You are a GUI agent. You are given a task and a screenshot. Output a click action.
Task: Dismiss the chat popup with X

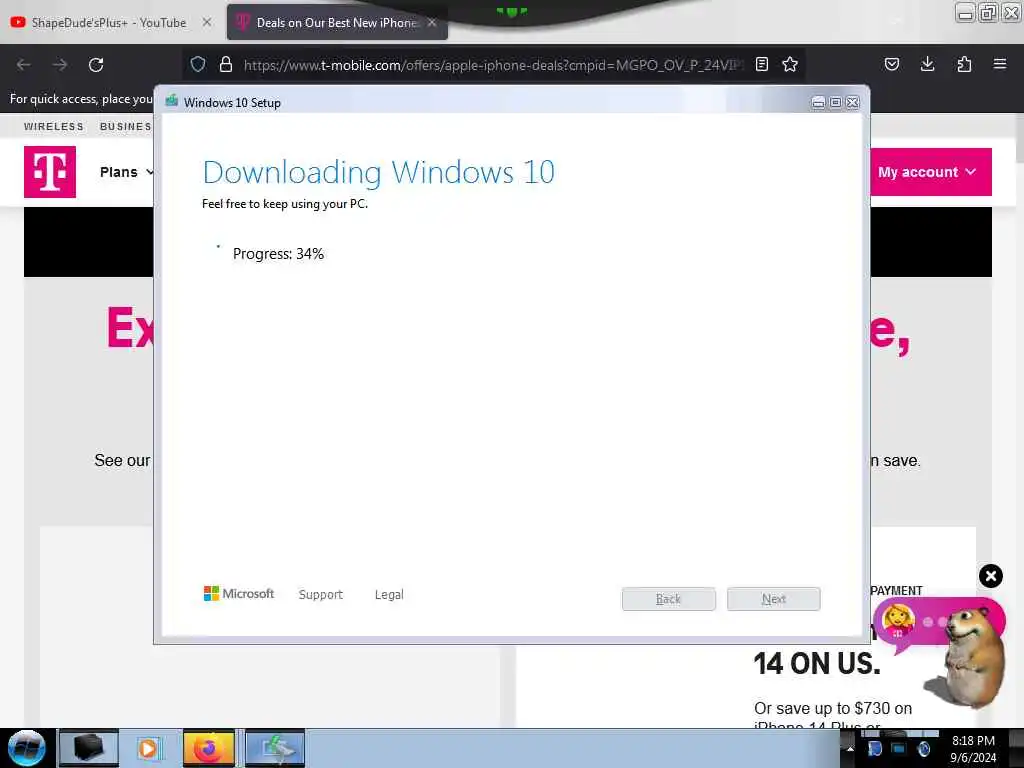(x=991, y=576)
